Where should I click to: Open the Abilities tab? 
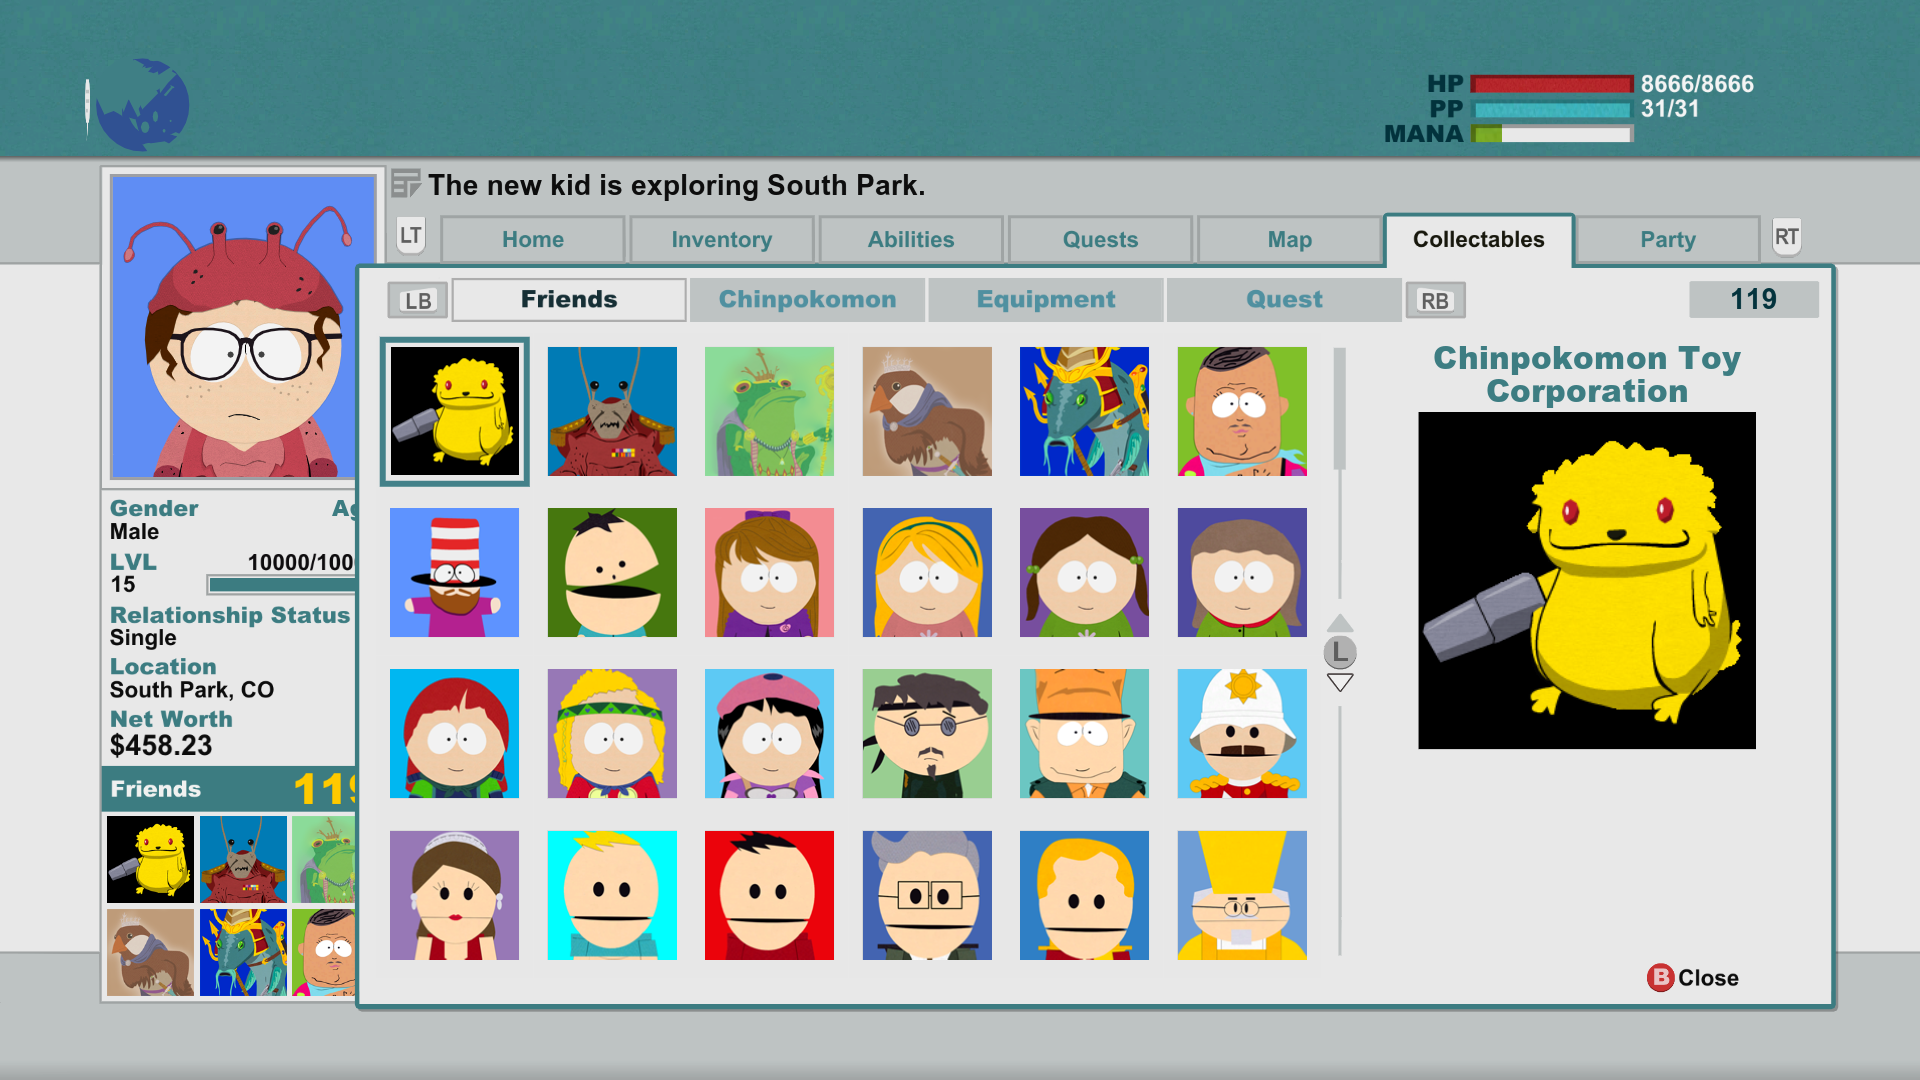pos(911,239)
